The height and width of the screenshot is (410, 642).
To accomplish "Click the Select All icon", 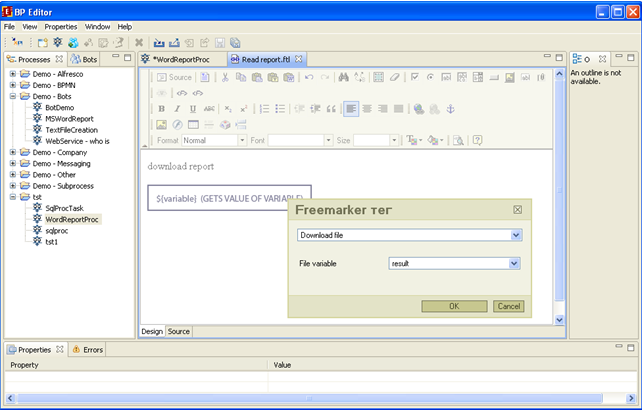I will click(379, 77).
